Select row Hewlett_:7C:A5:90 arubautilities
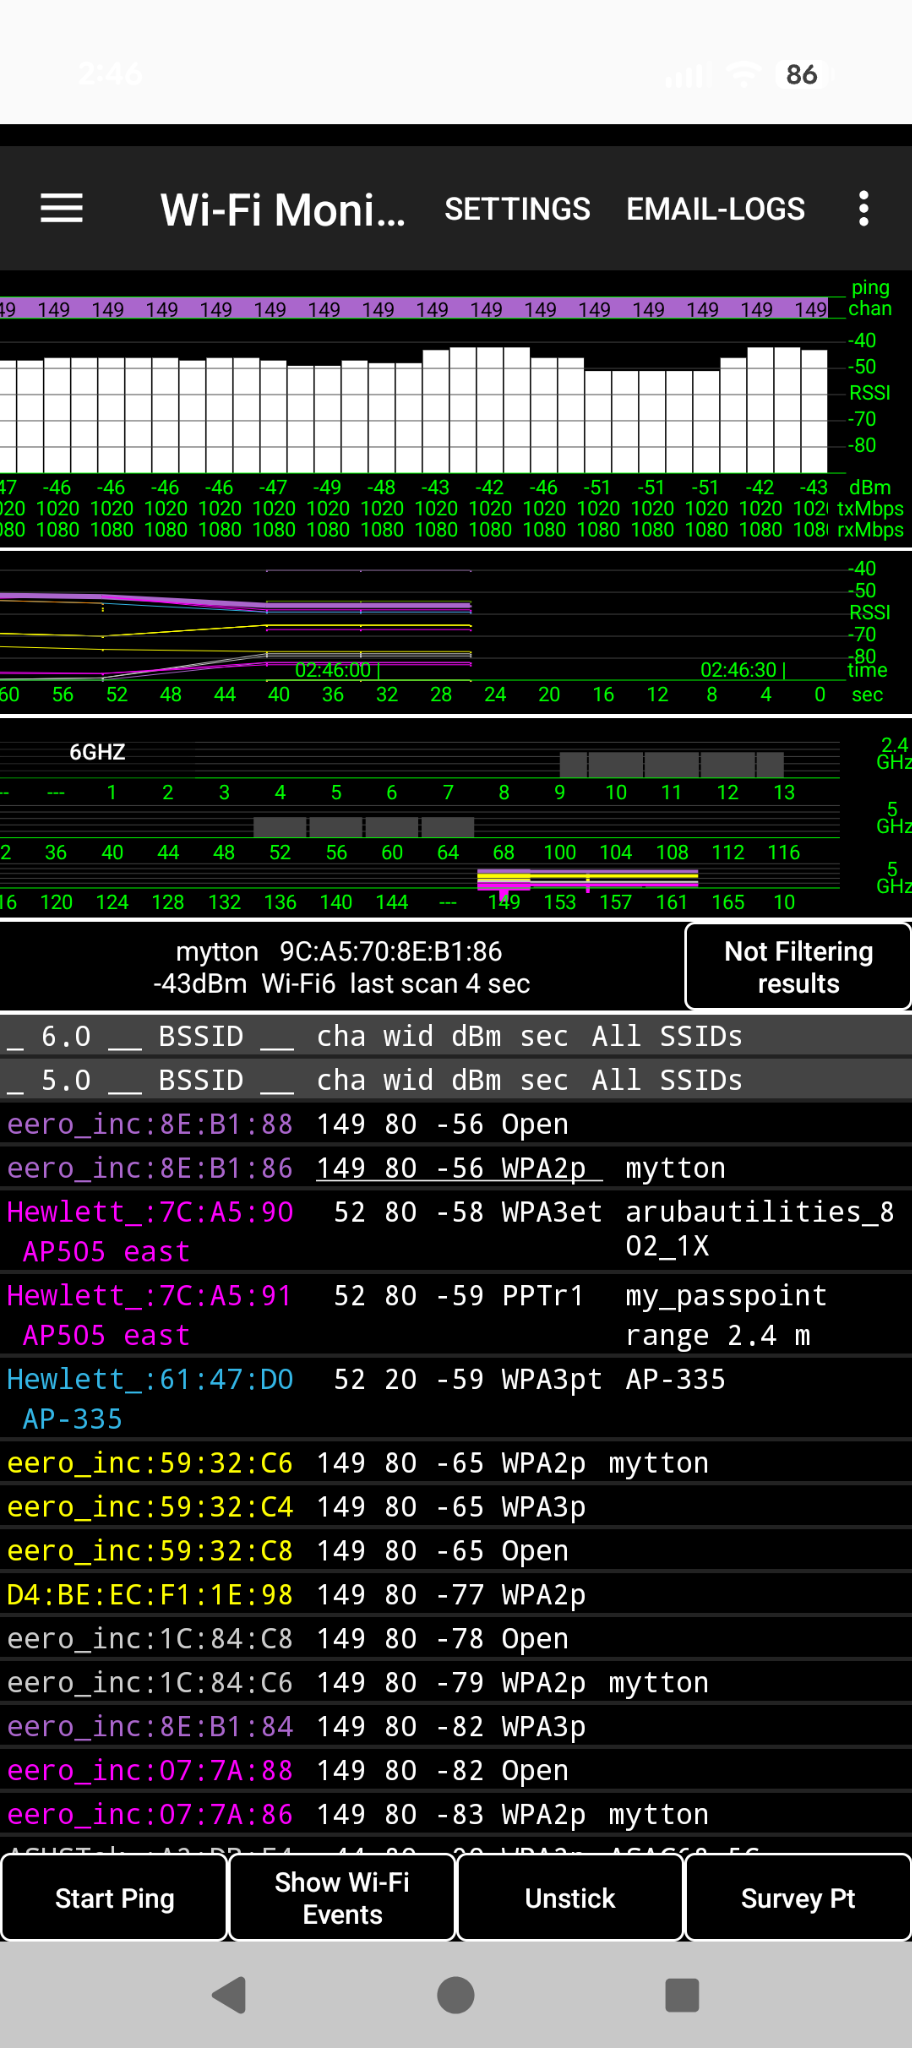Image resolution: width=912 pixels, height=2048 pixels. pyautogui.click(x=456, y=1231)
